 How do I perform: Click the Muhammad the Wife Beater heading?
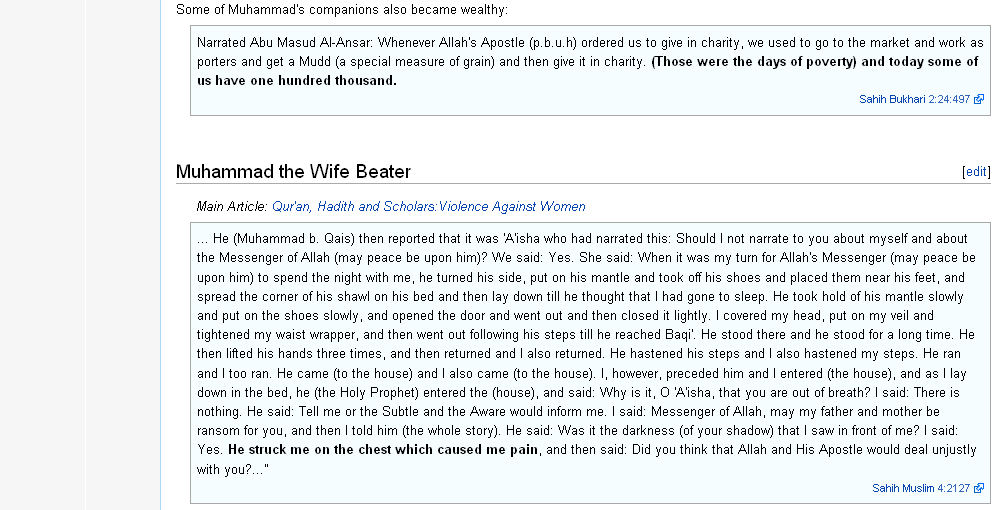click(x=293, y=172)
